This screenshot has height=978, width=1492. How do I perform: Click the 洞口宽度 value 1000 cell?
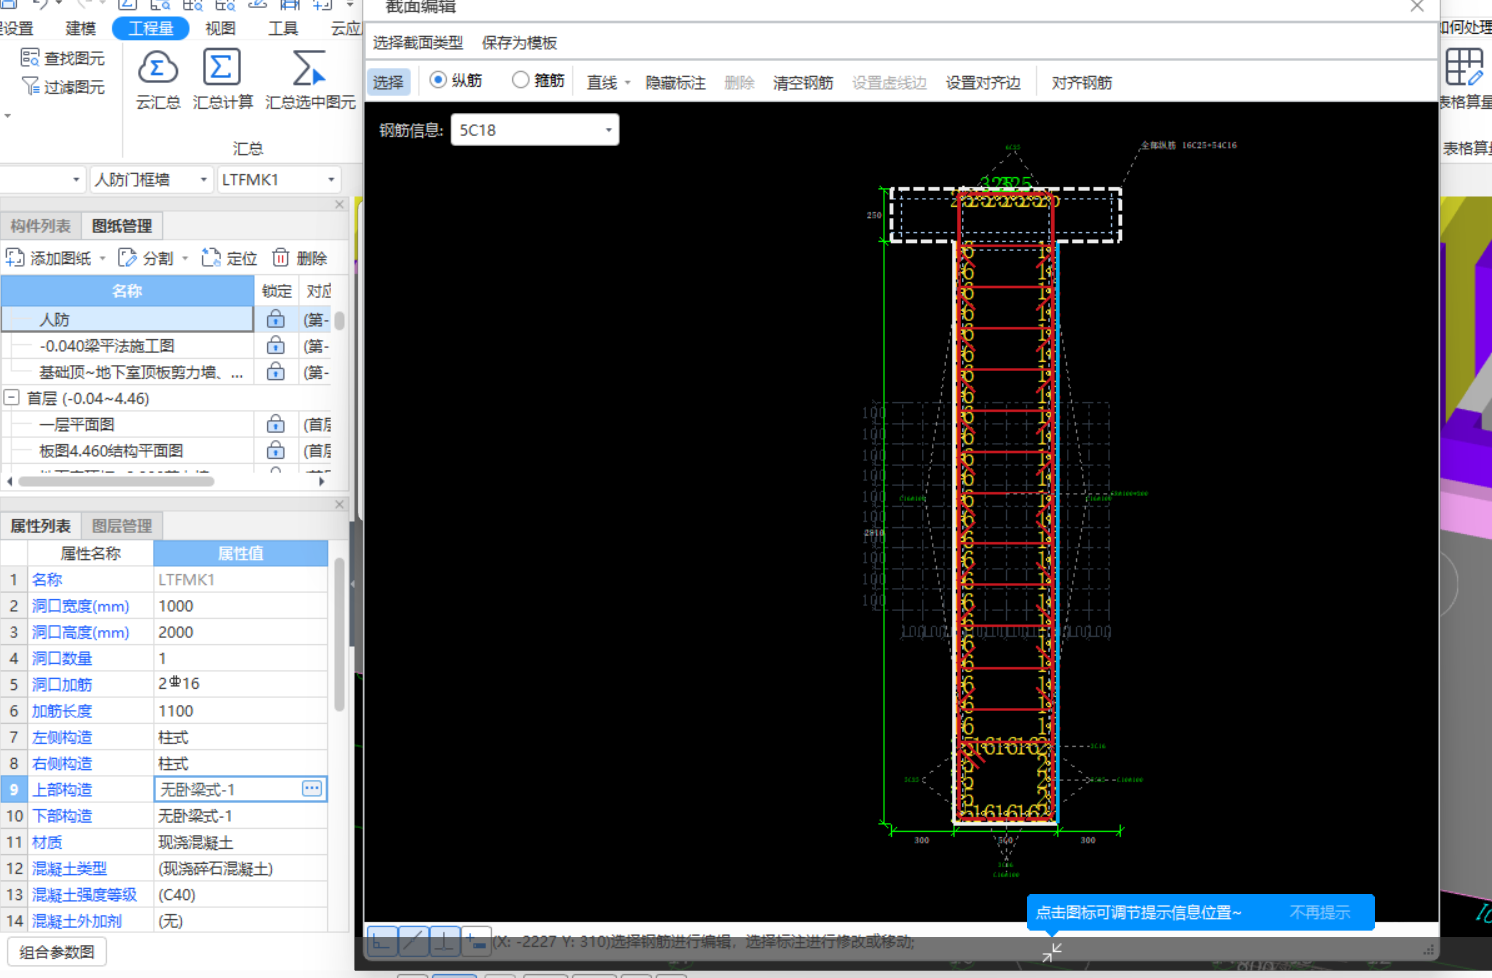[241, 606]
